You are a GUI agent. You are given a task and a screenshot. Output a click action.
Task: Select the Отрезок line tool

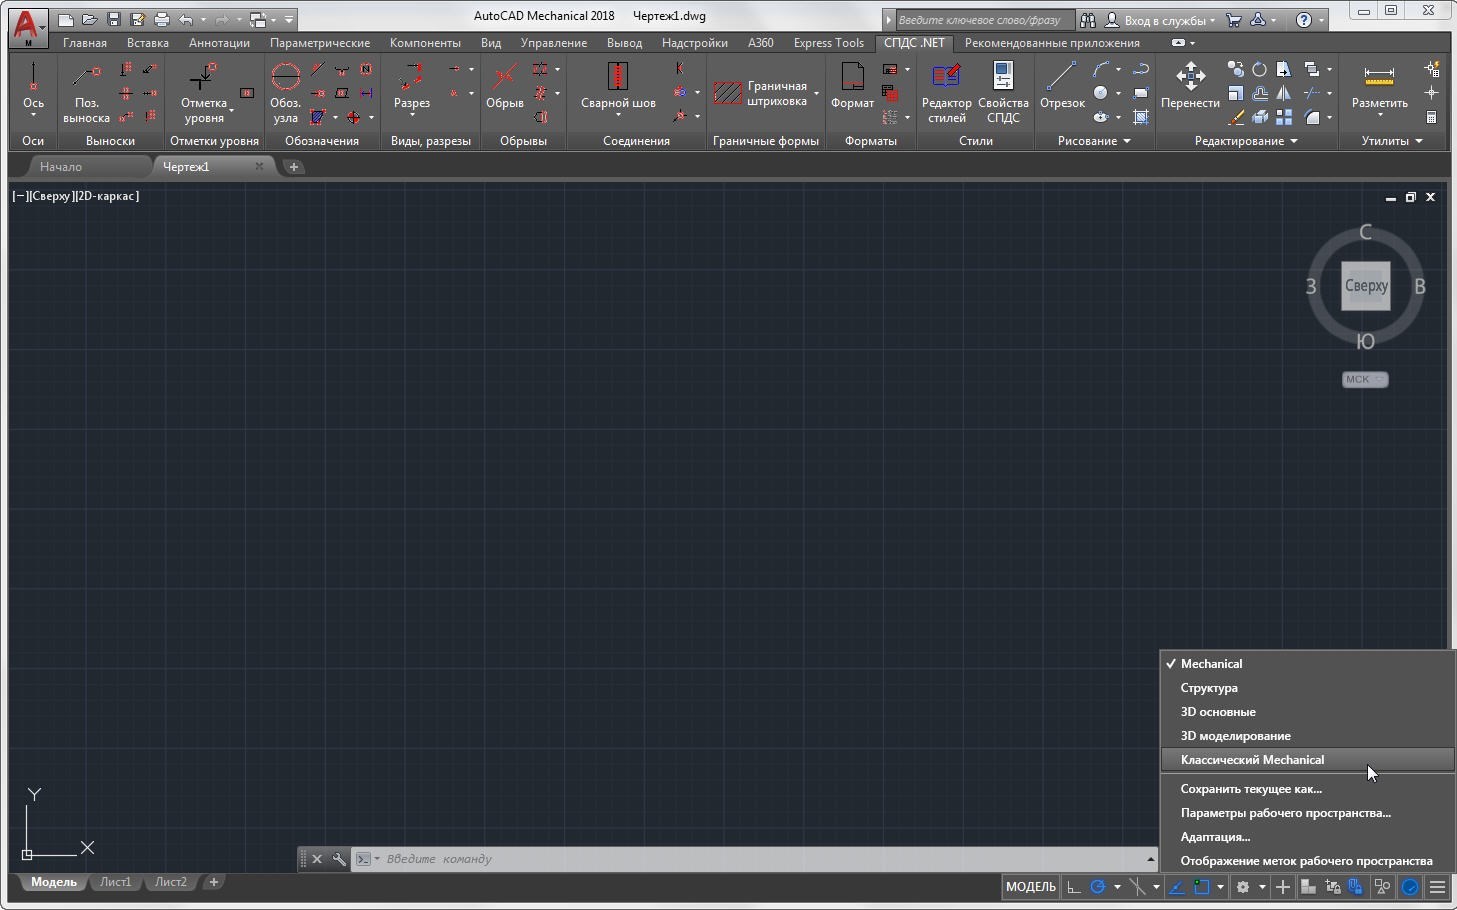[1062, 86]
